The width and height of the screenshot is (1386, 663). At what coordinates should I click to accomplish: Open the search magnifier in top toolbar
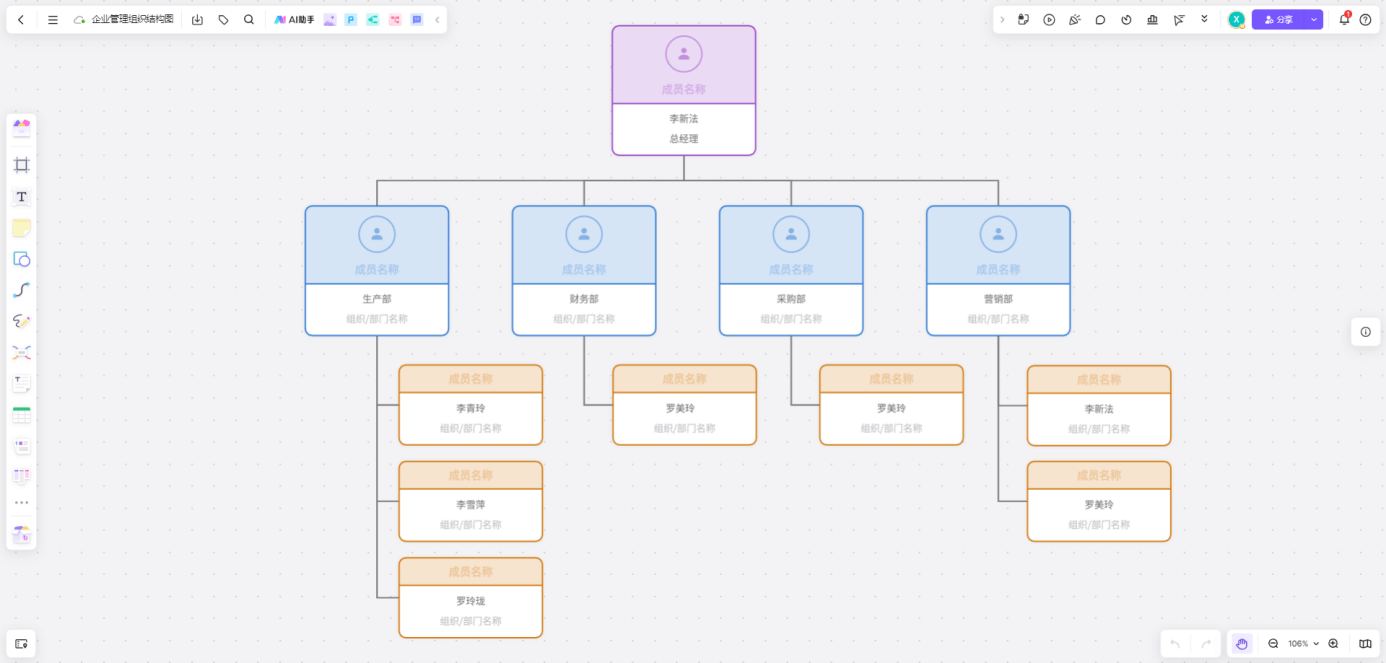249,20
